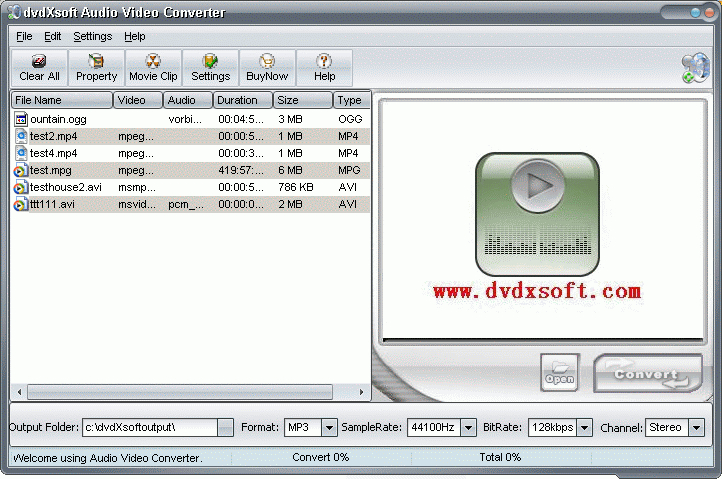
Task: Click the www.dvdxsoft.com link
Action: [537, 291]
